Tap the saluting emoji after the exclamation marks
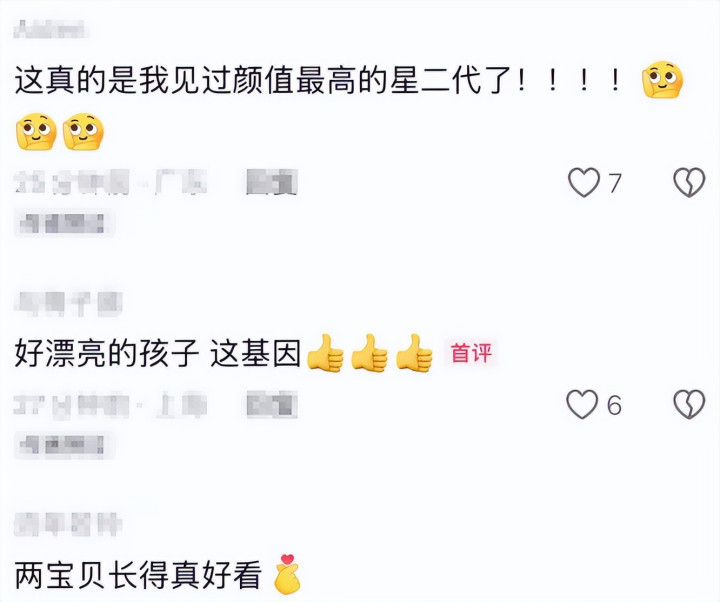 [662, 79]
